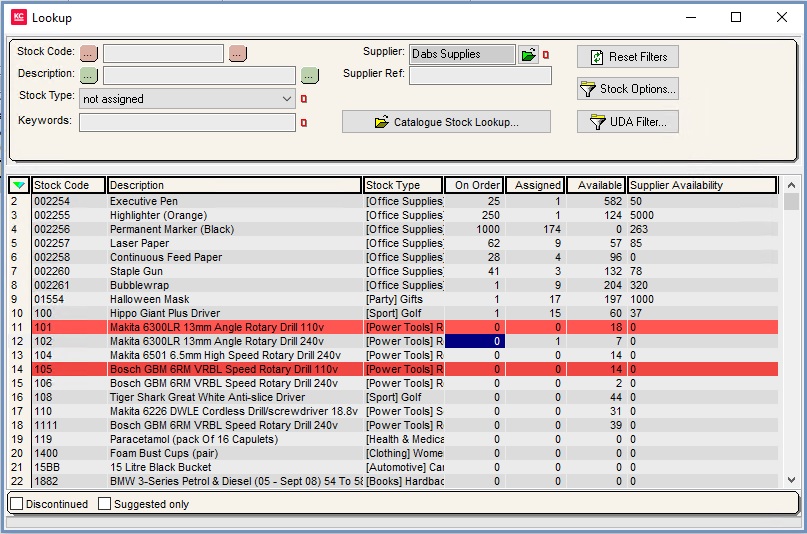Sort by Stock Type column header
Viewport: 807px width, 534px height.
click(403, 185)
